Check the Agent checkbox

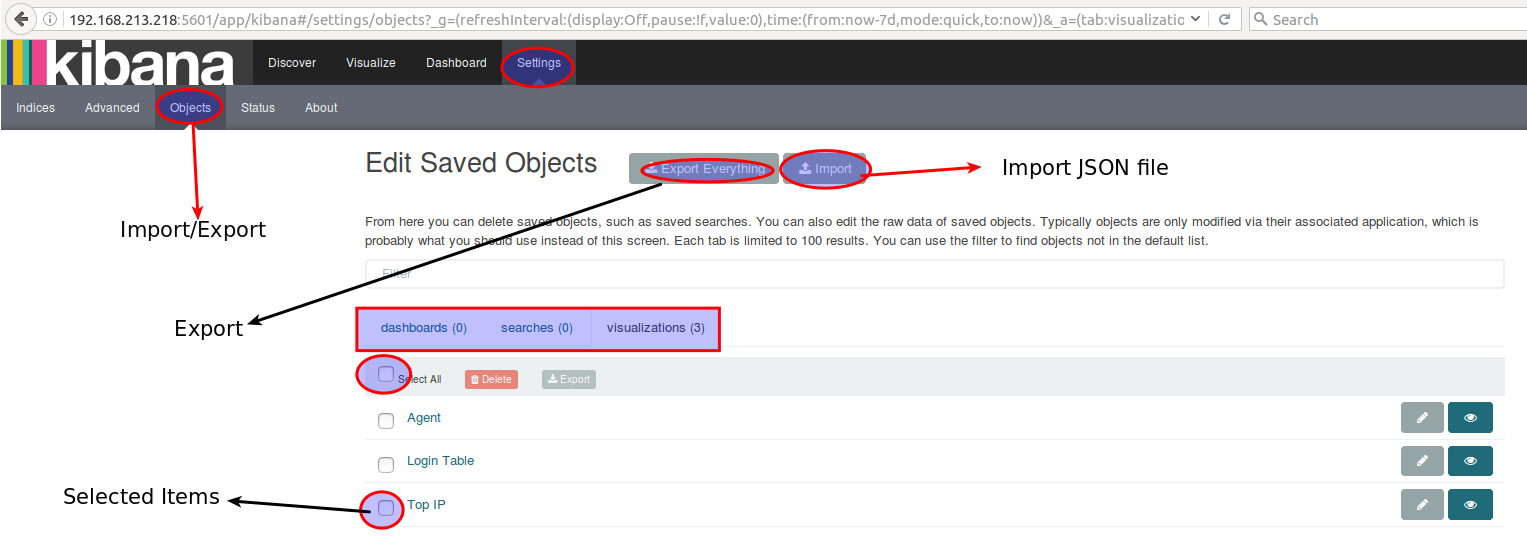point(386,421)
